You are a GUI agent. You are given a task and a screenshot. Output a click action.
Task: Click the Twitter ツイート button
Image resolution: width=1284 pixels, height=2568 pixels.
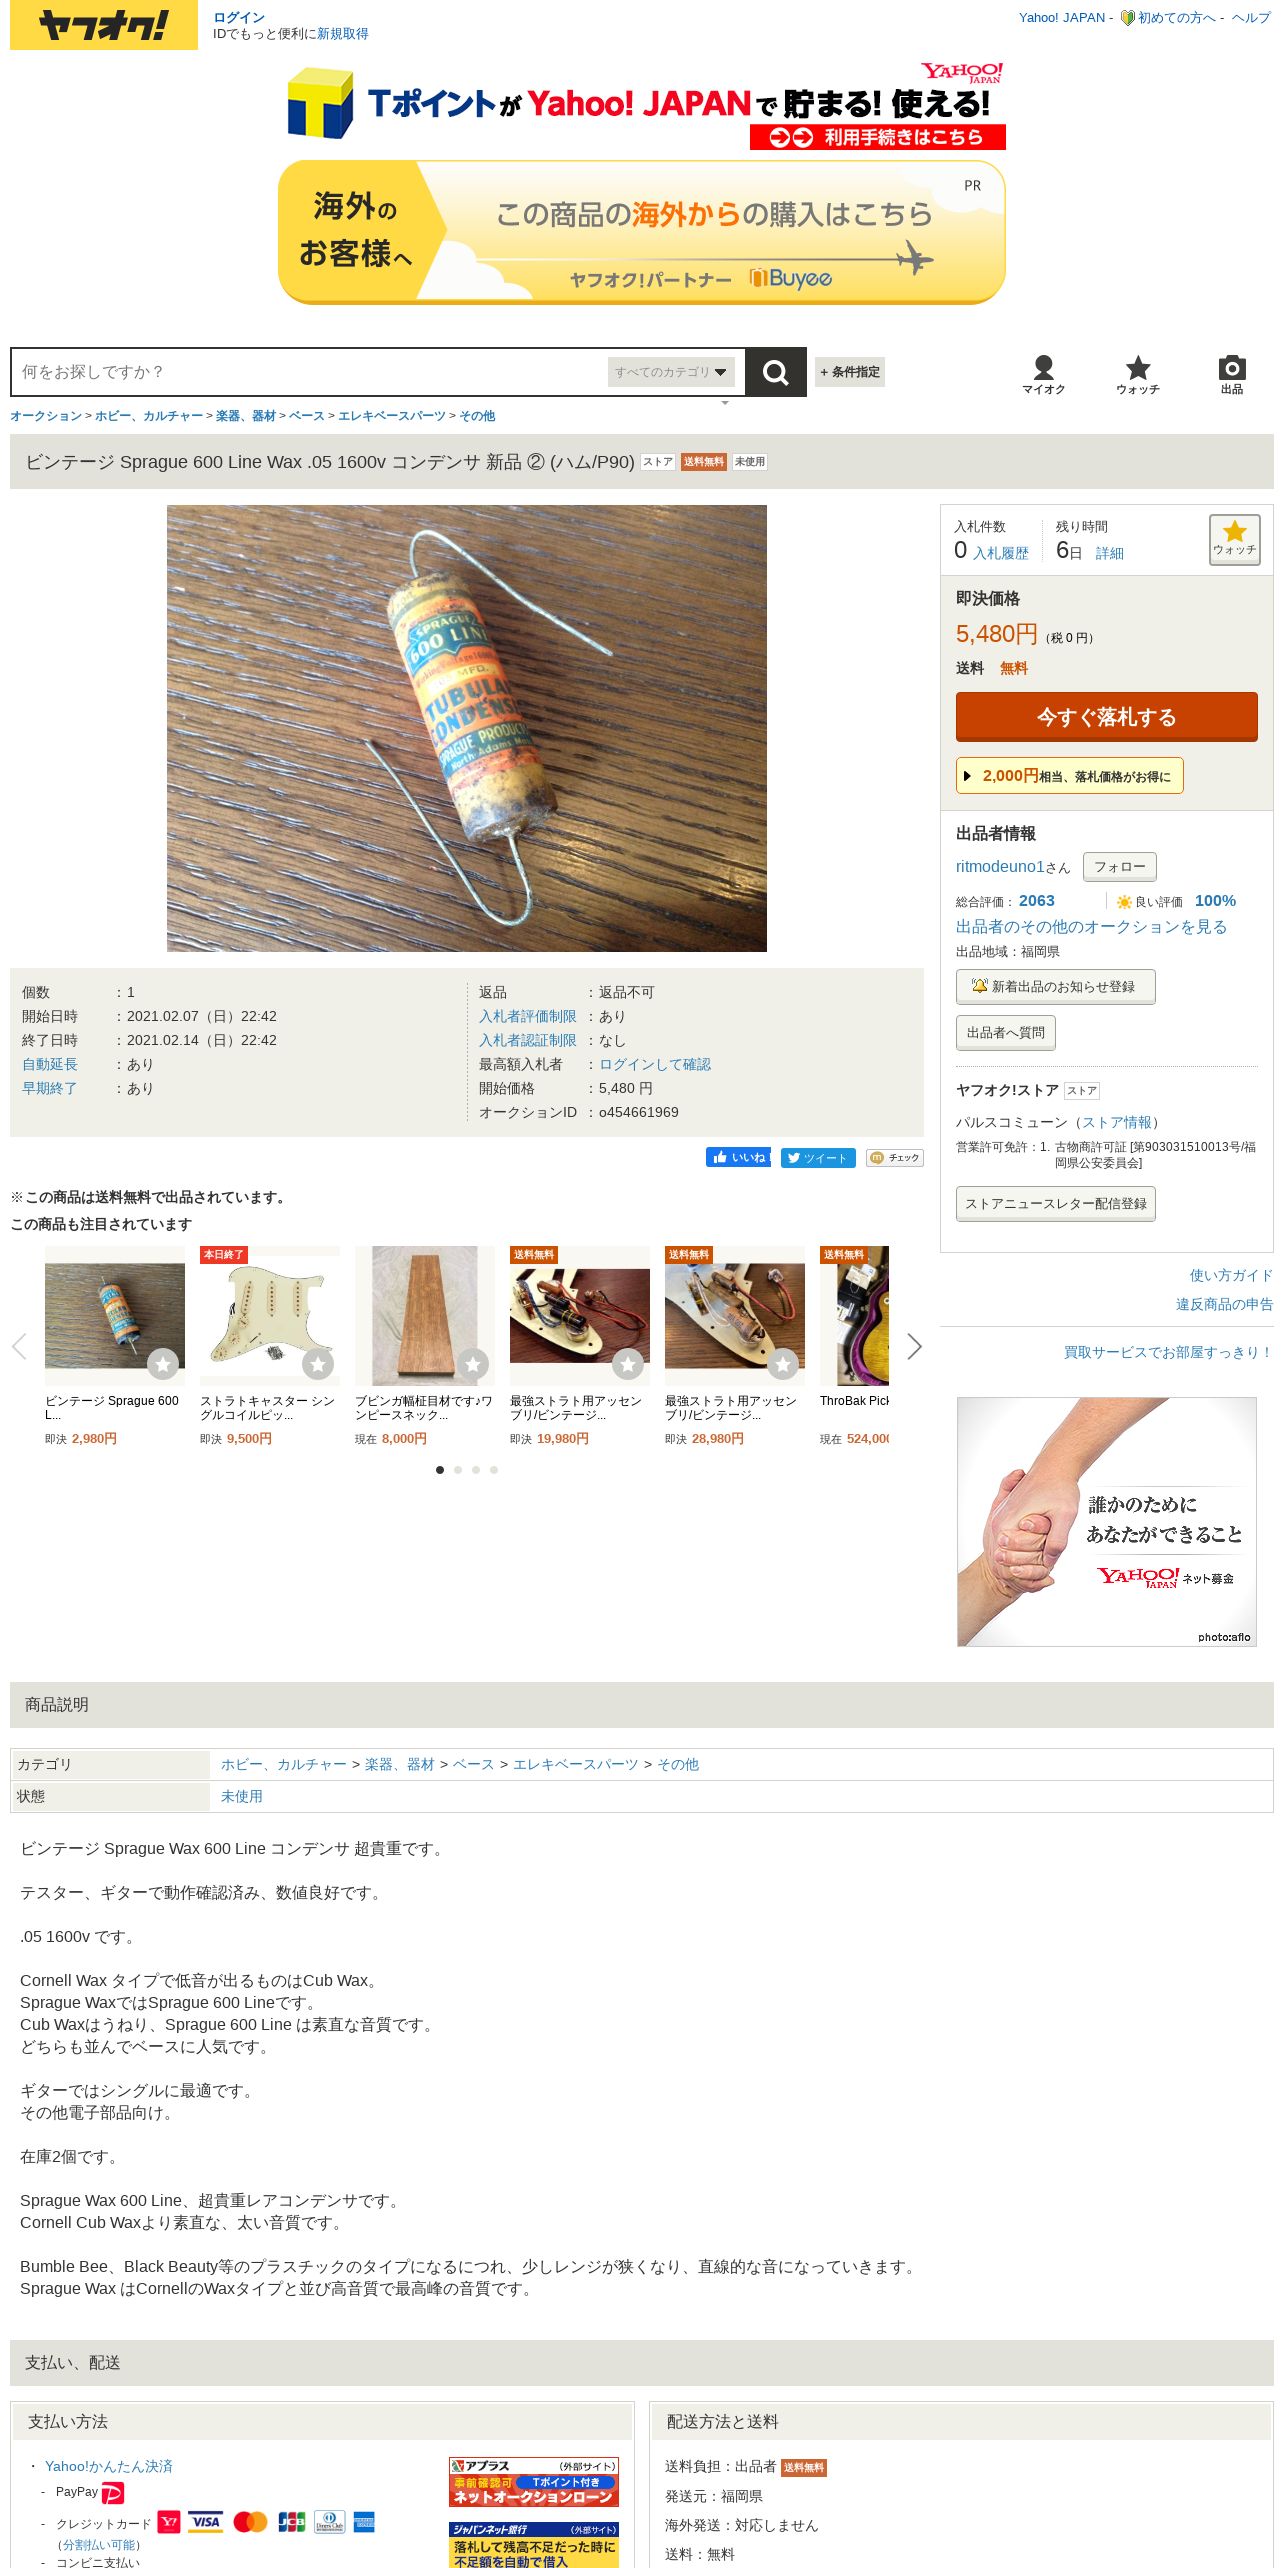[818, 1158]
